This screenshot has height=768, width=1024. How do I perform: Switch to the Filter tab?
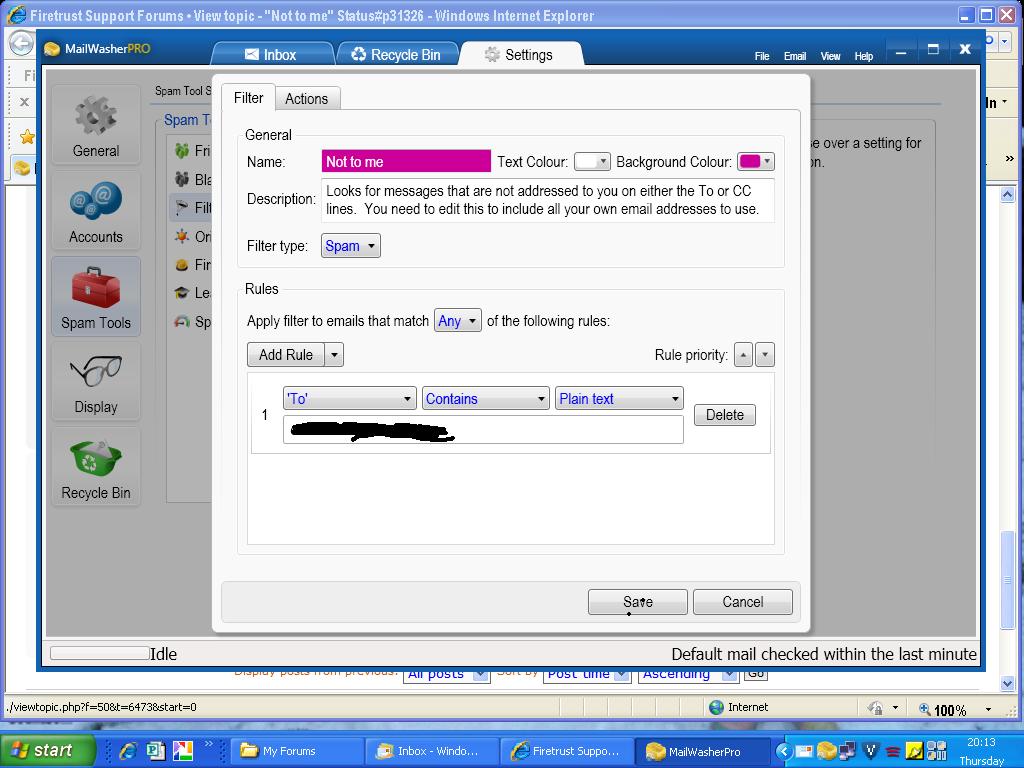pos(248,98)
